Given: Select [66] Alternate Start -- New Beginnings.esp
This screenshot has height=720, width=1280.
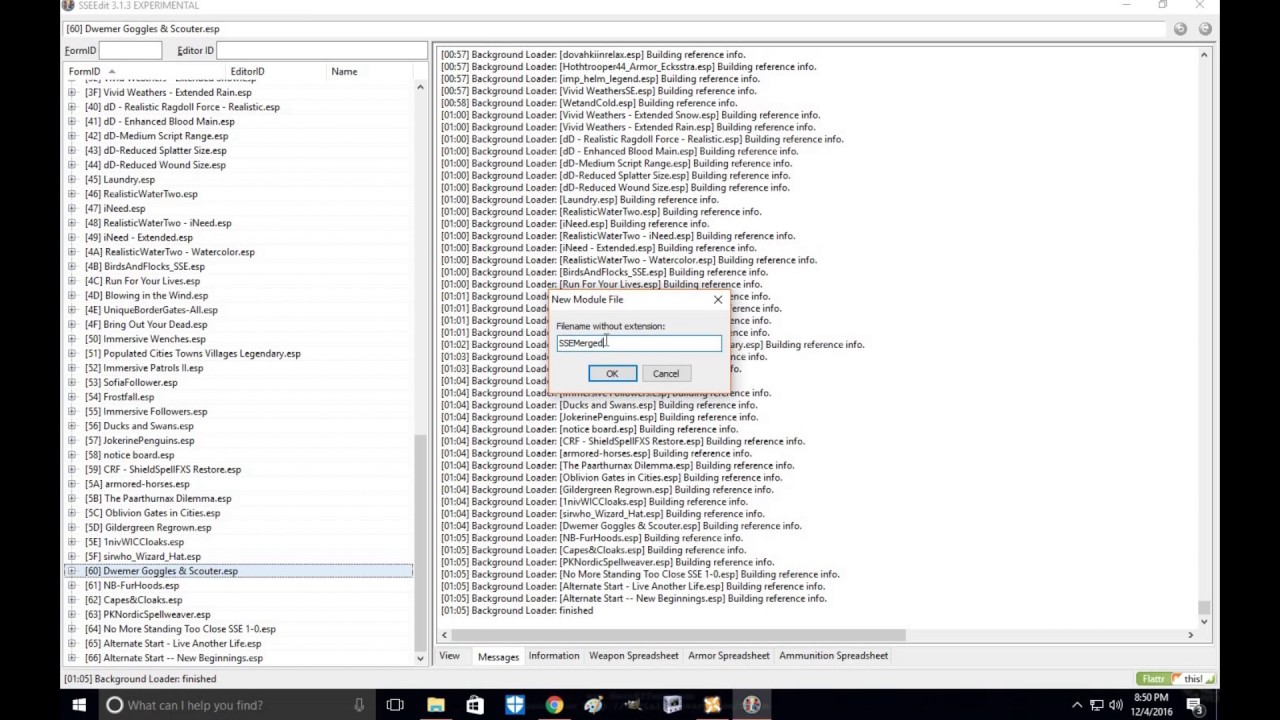Looking at the screenshot, I should (x=173, y=658).
